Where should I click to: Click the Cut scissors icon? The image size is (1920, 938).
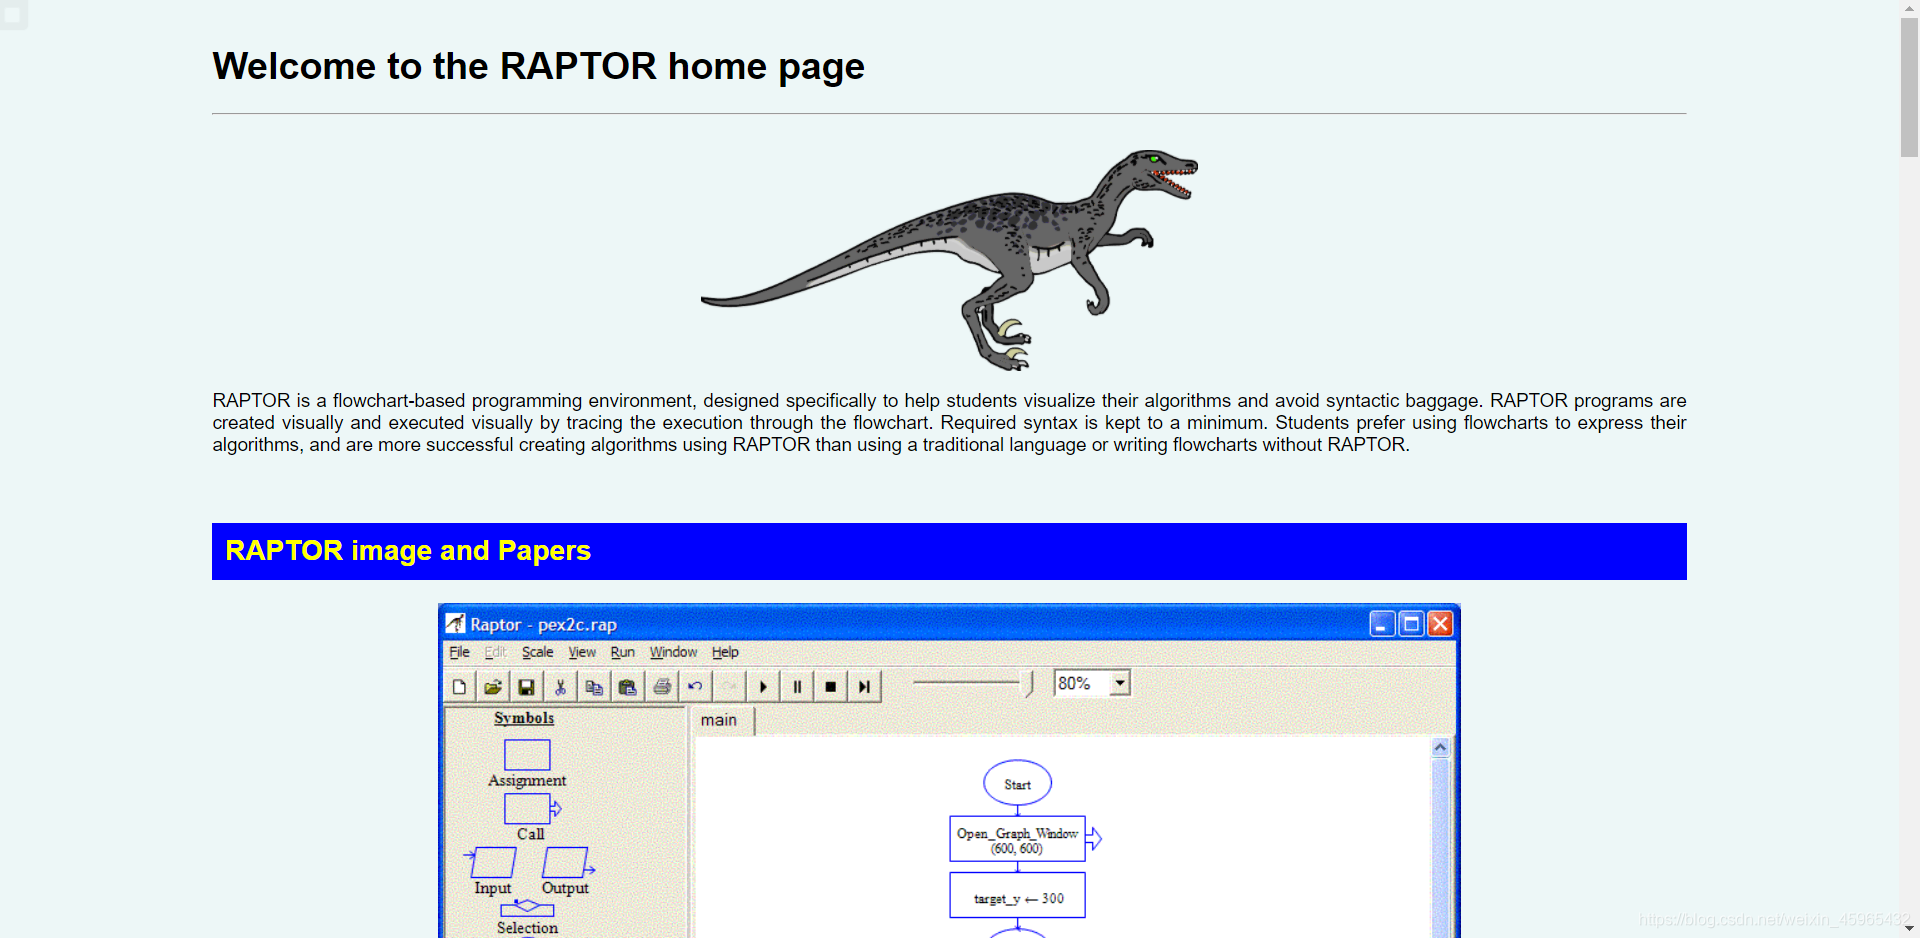pyautogui.click(x=560, y=686)
